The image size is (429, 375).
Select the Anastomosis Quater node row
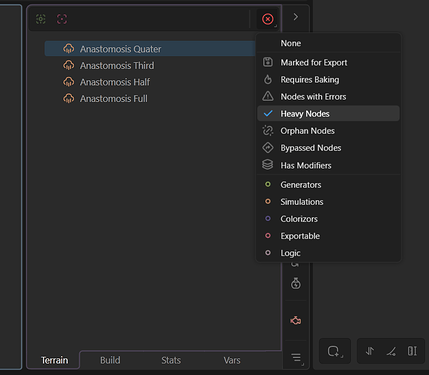[150, 49]
